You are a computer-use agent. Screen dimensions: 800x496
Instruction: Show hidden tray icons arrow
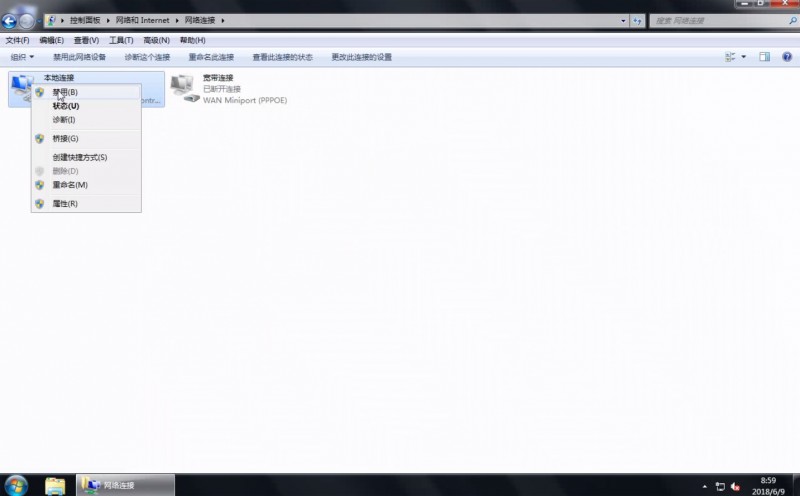point(705,486)
